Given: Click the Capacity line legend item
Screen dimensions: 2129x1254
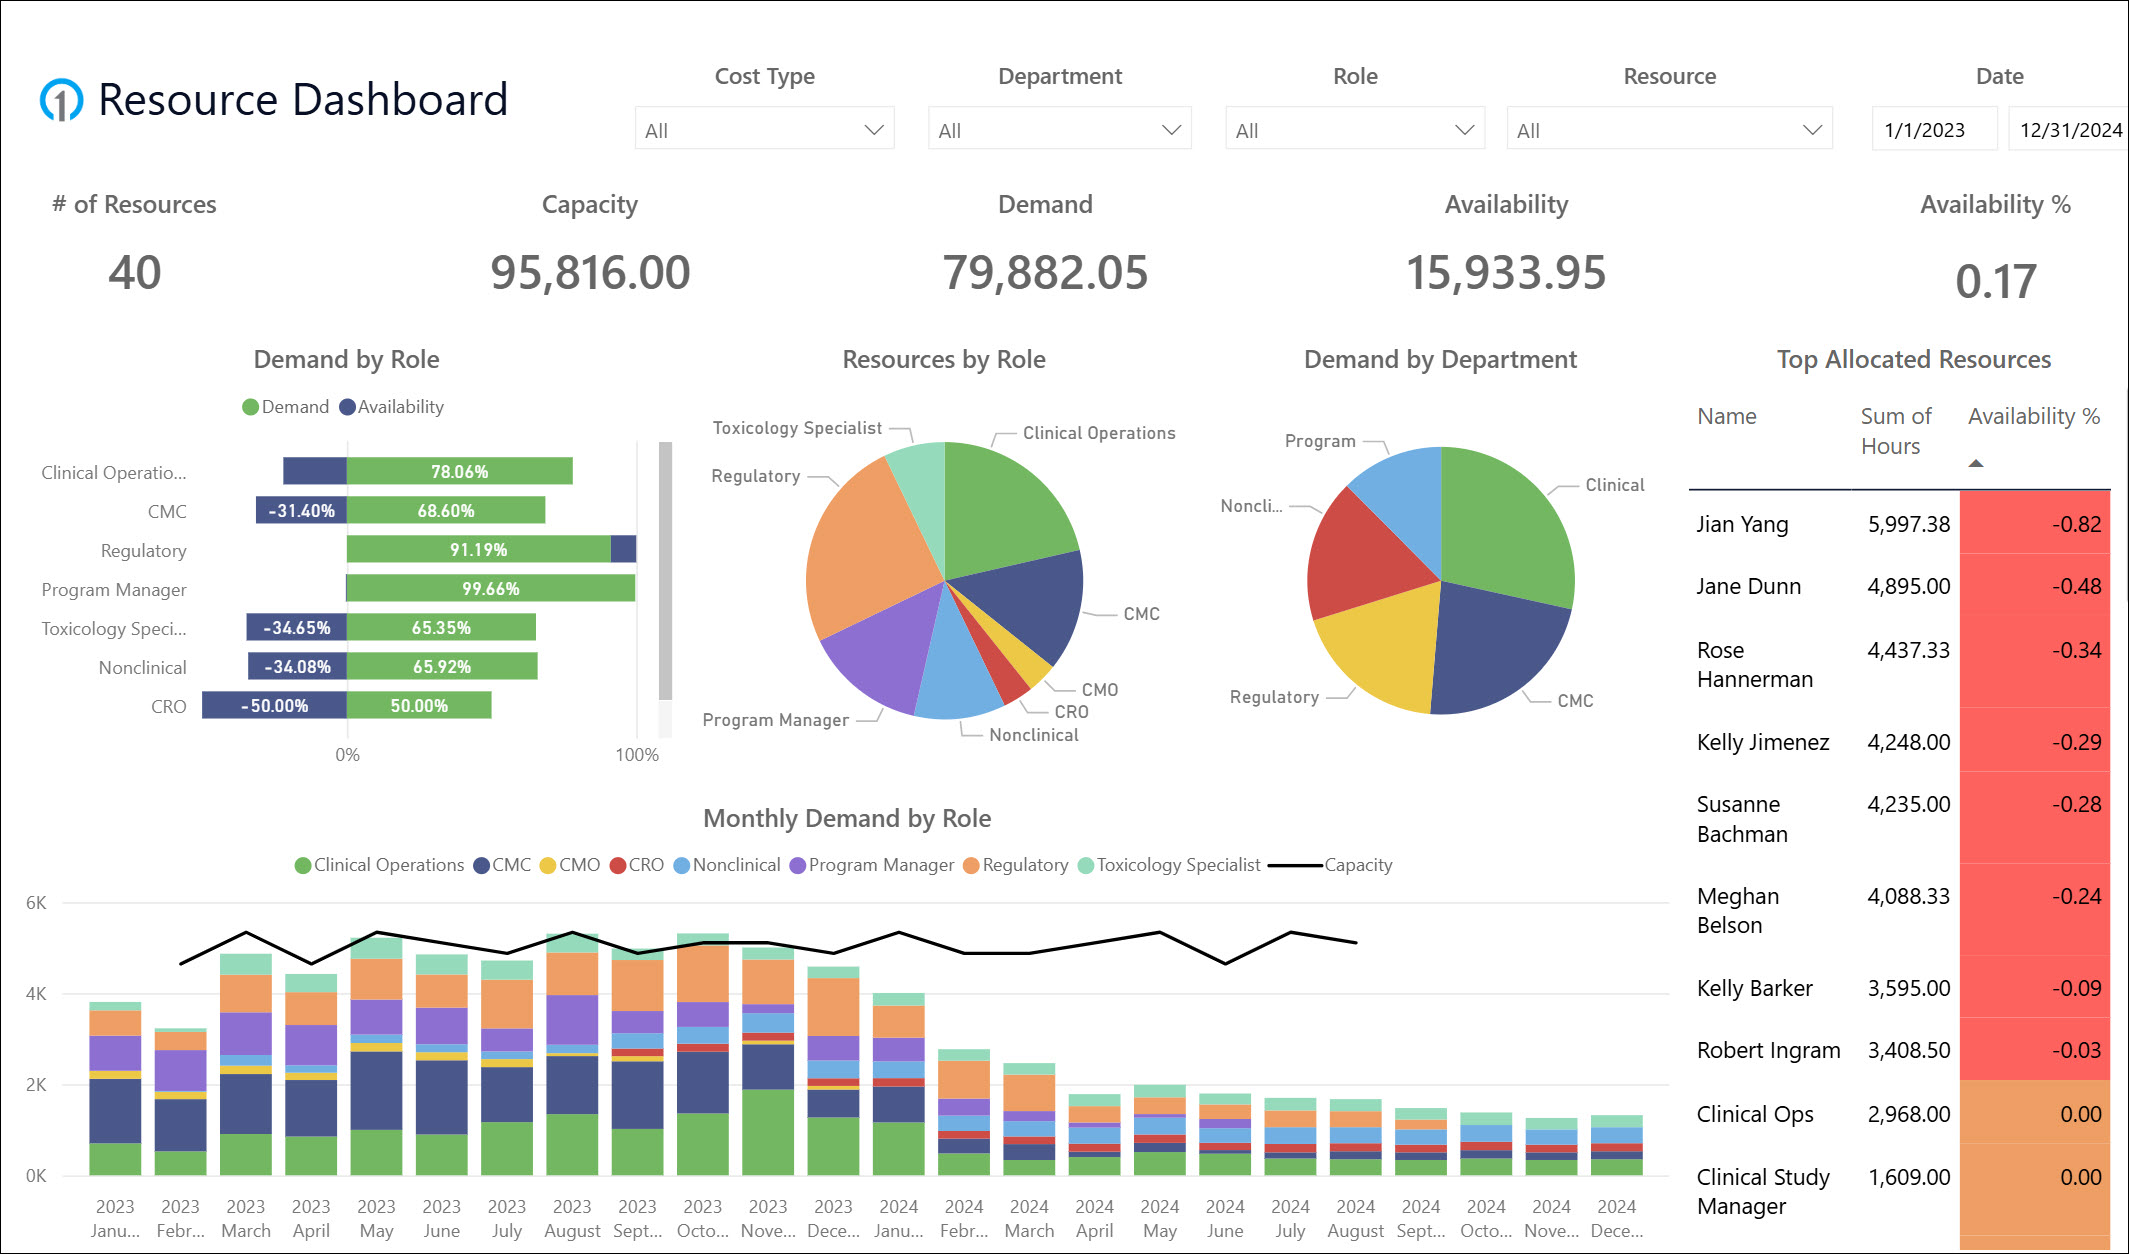Looking at the screenshot, I should point(1330,865).
